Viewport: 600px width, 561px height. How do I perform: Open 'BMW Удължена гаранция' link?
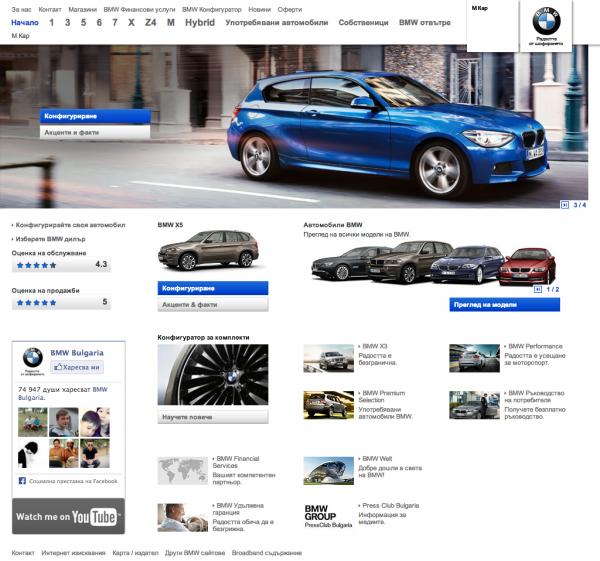pyautogui.click(x=238, y=509)
